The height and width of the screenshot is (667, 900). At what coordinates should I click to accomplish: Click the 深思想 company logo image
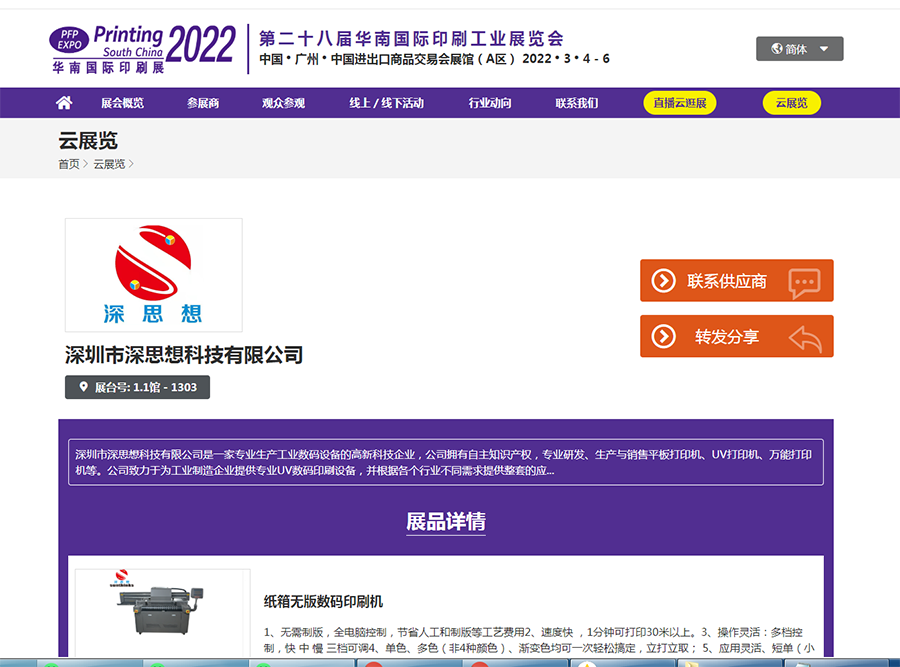click(153, 275)
